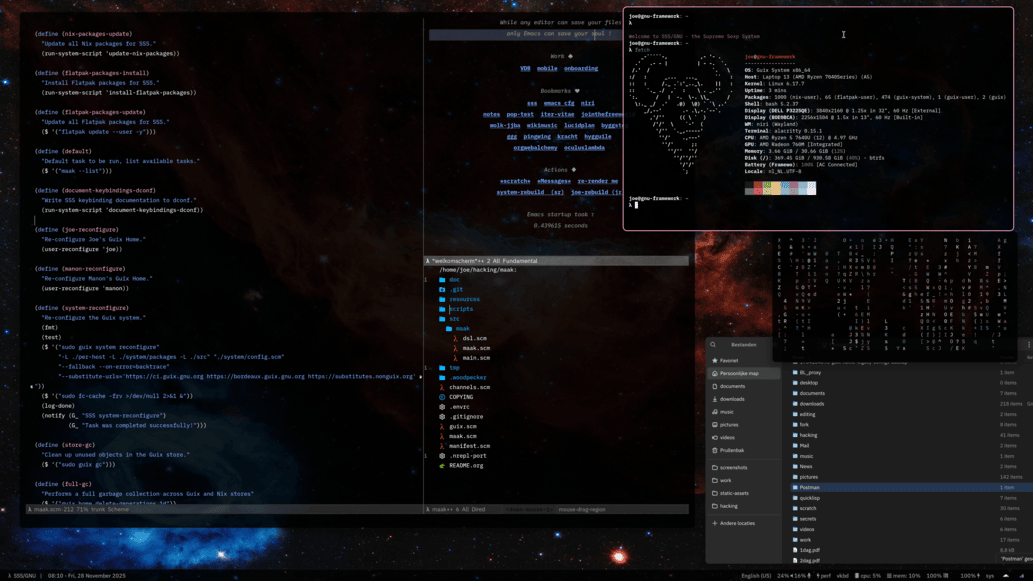Click the downloads icon in Files sidebar
The height and width of the screenshot is (581, 1033).
coord(714,399)
